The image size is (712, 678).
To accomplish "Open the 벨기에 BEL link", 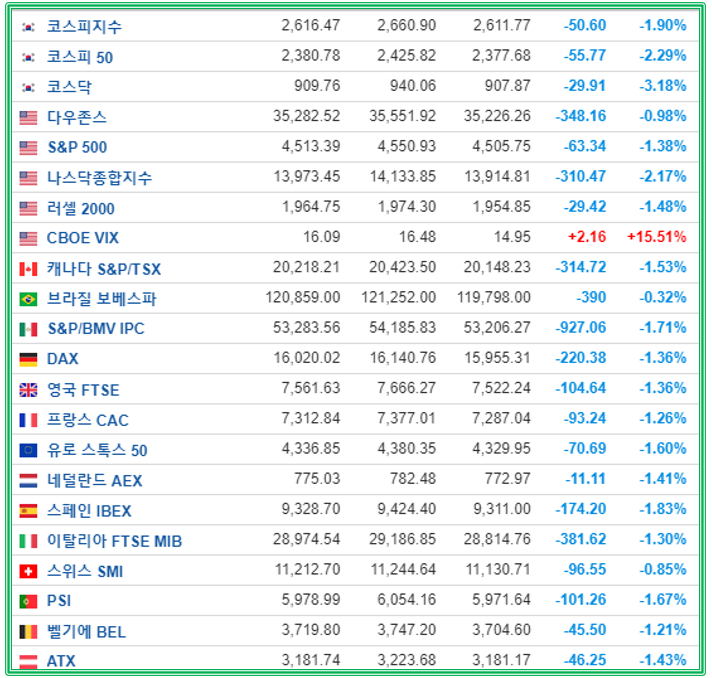I will [x=86, y=631].
